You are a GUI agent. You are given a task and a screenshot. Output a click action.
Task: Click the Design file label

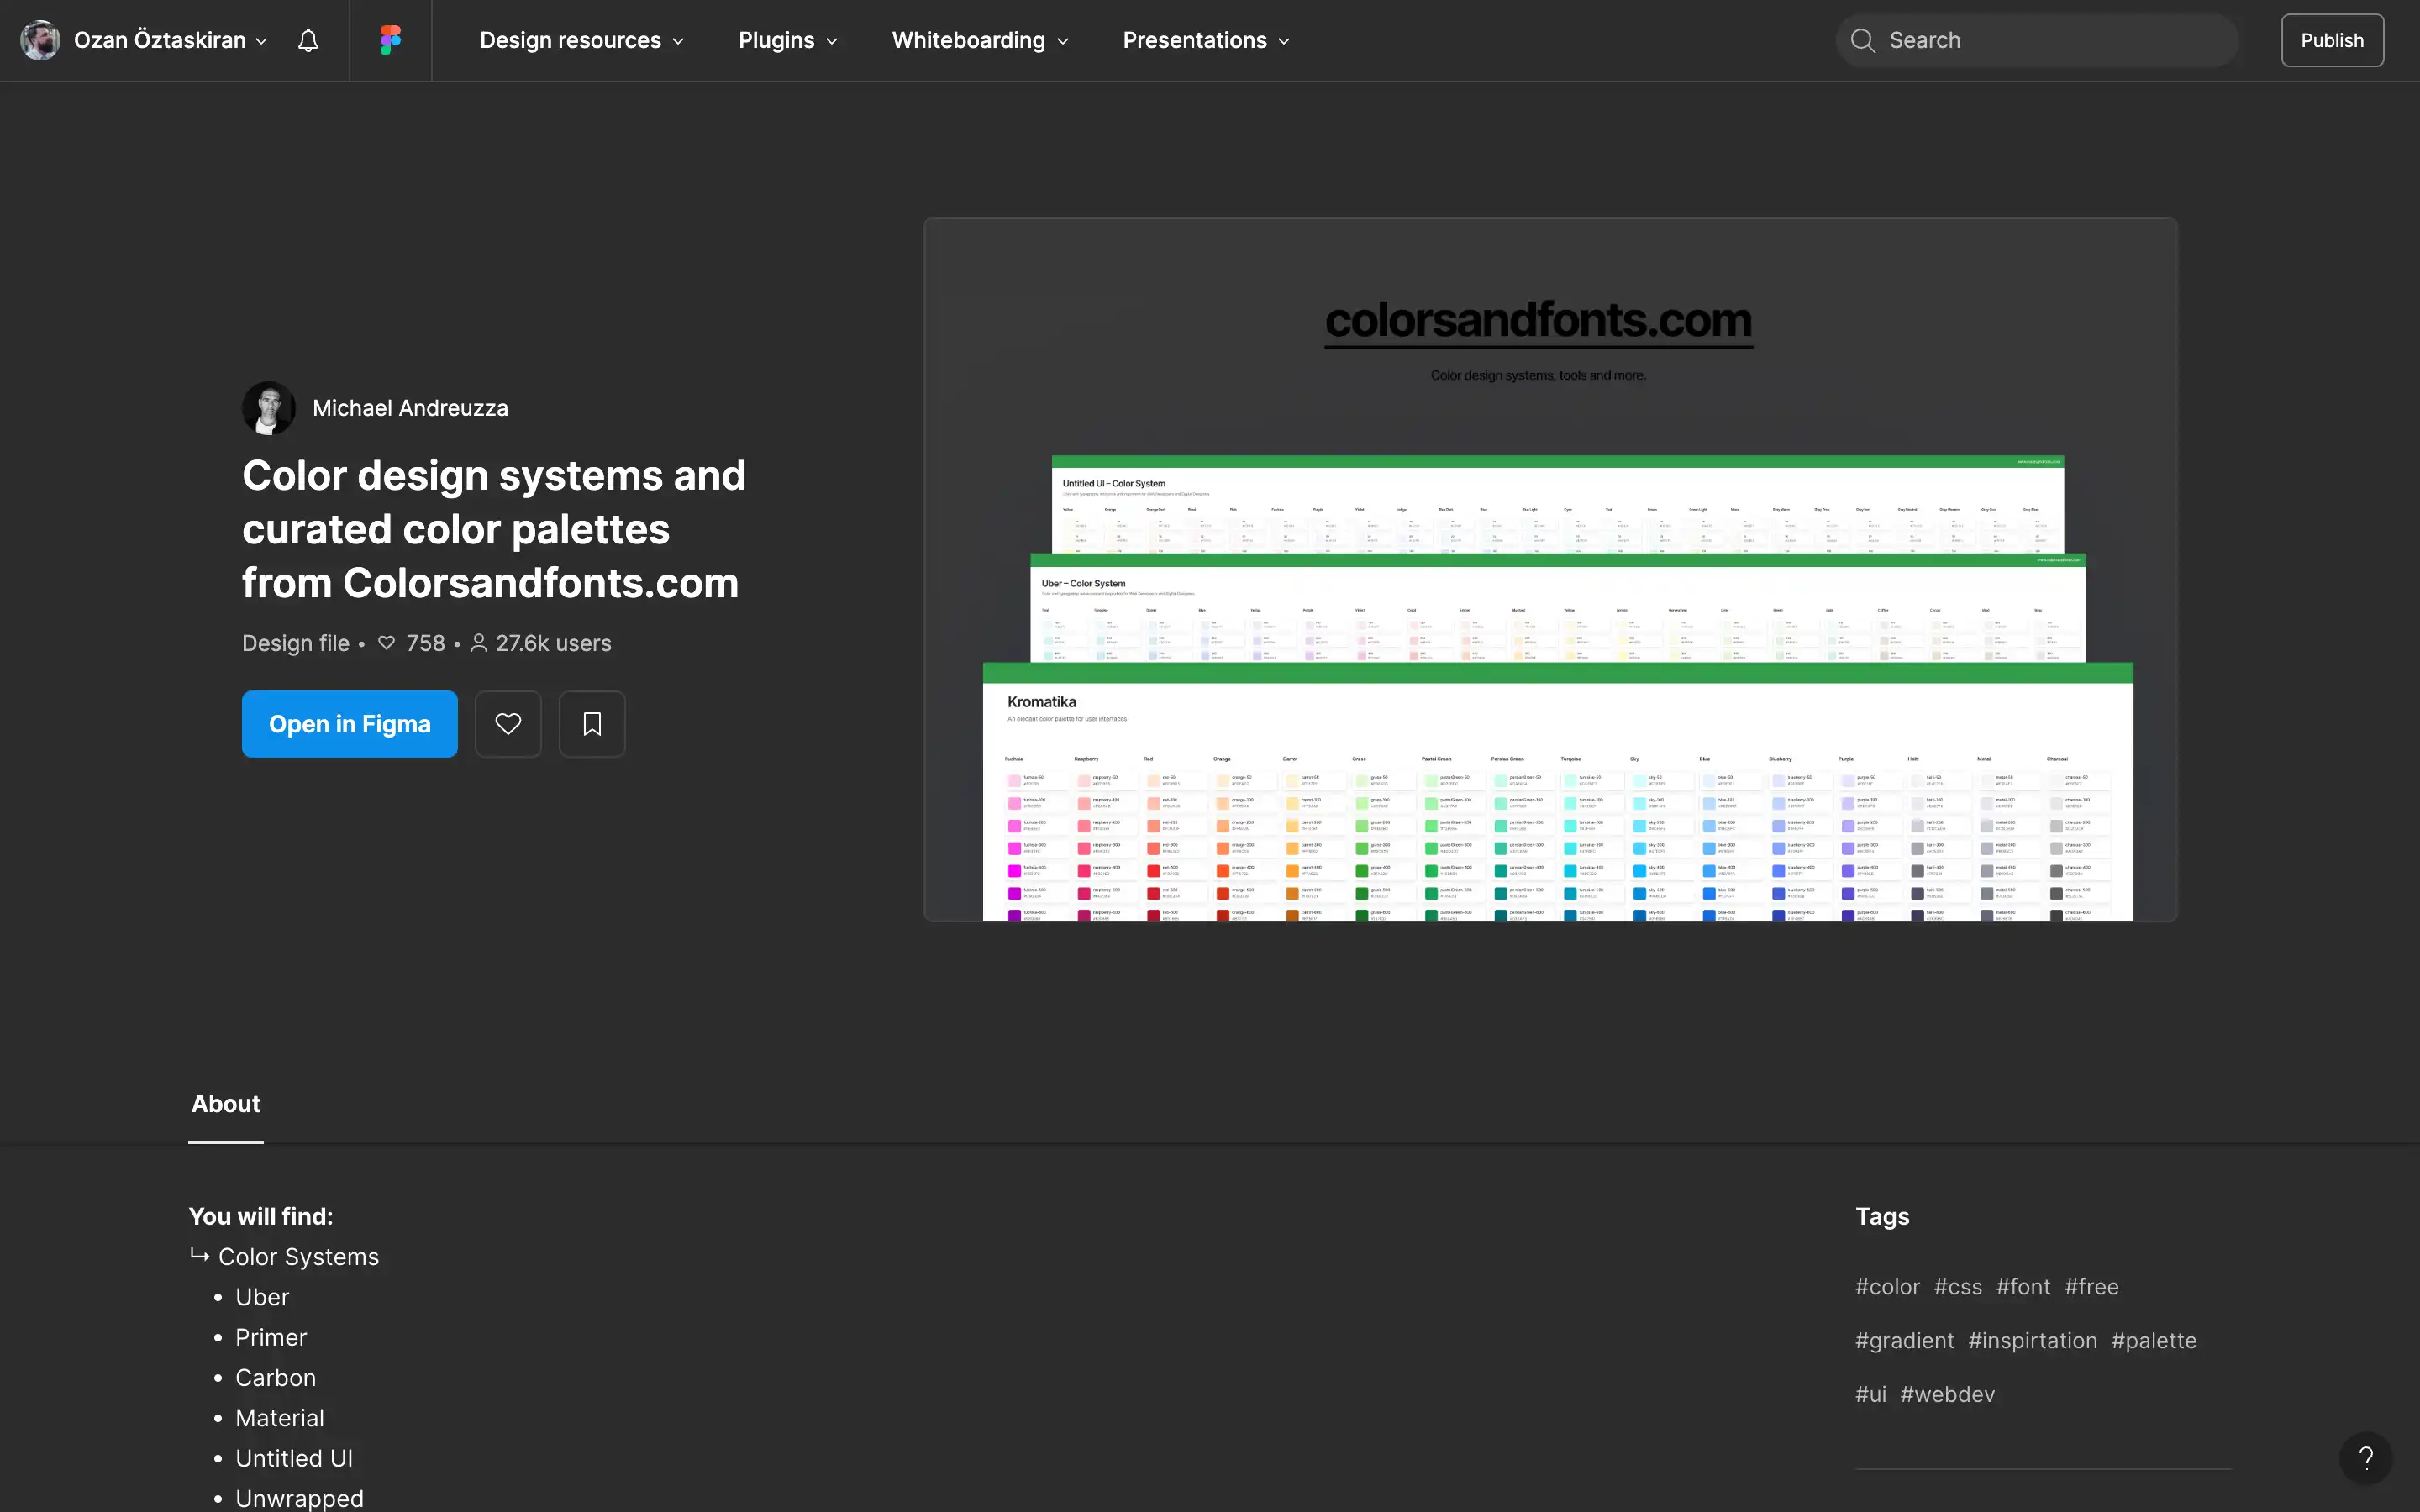296,643
